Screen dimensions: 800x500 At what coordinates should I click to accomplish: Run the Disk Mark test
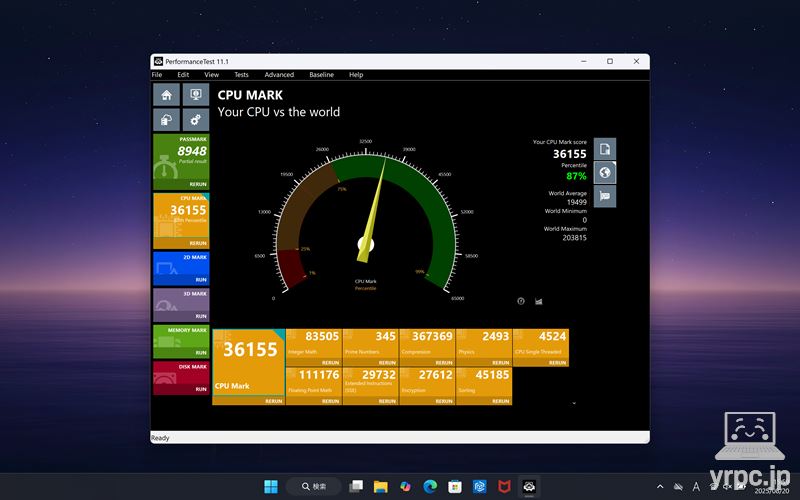[x=201, y=389]
